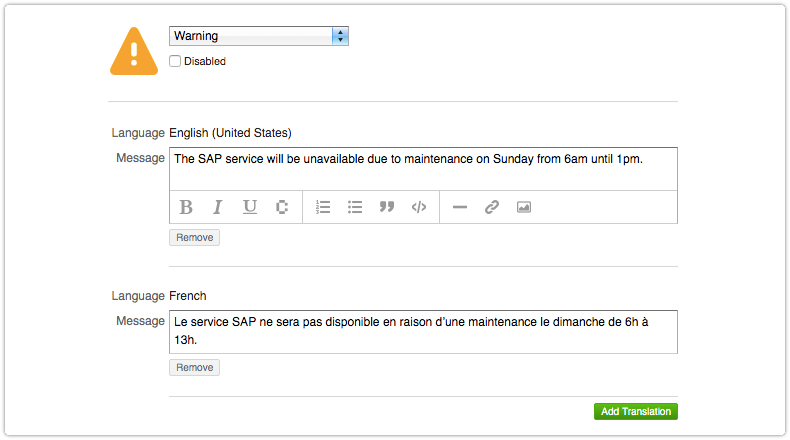Click into the English message text field

(423, 169)
